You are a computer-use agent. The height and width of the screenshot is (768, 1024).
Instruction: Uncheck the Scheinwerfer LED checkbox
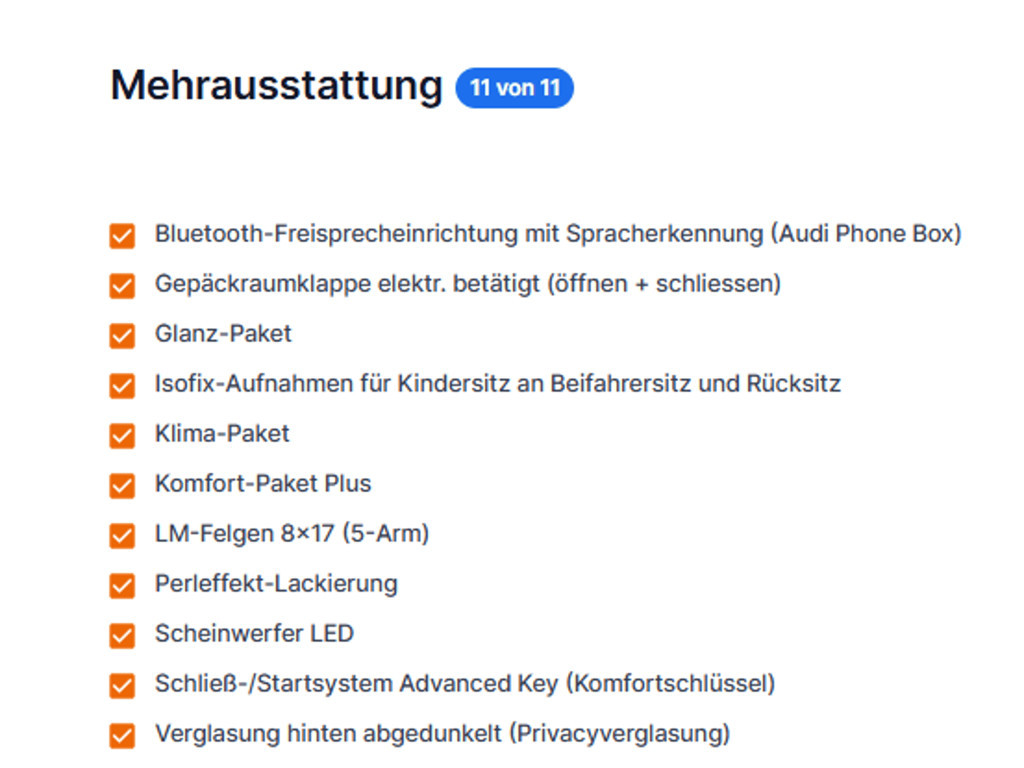(122, 635)
